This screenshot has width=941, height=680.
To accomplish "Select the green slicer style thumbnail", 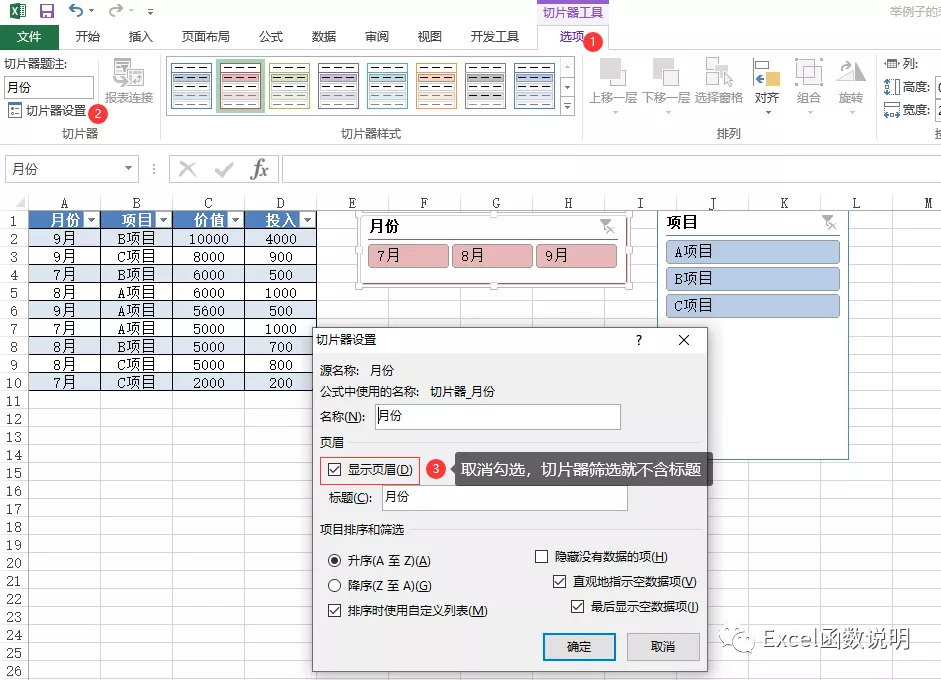I will [289, 86].
